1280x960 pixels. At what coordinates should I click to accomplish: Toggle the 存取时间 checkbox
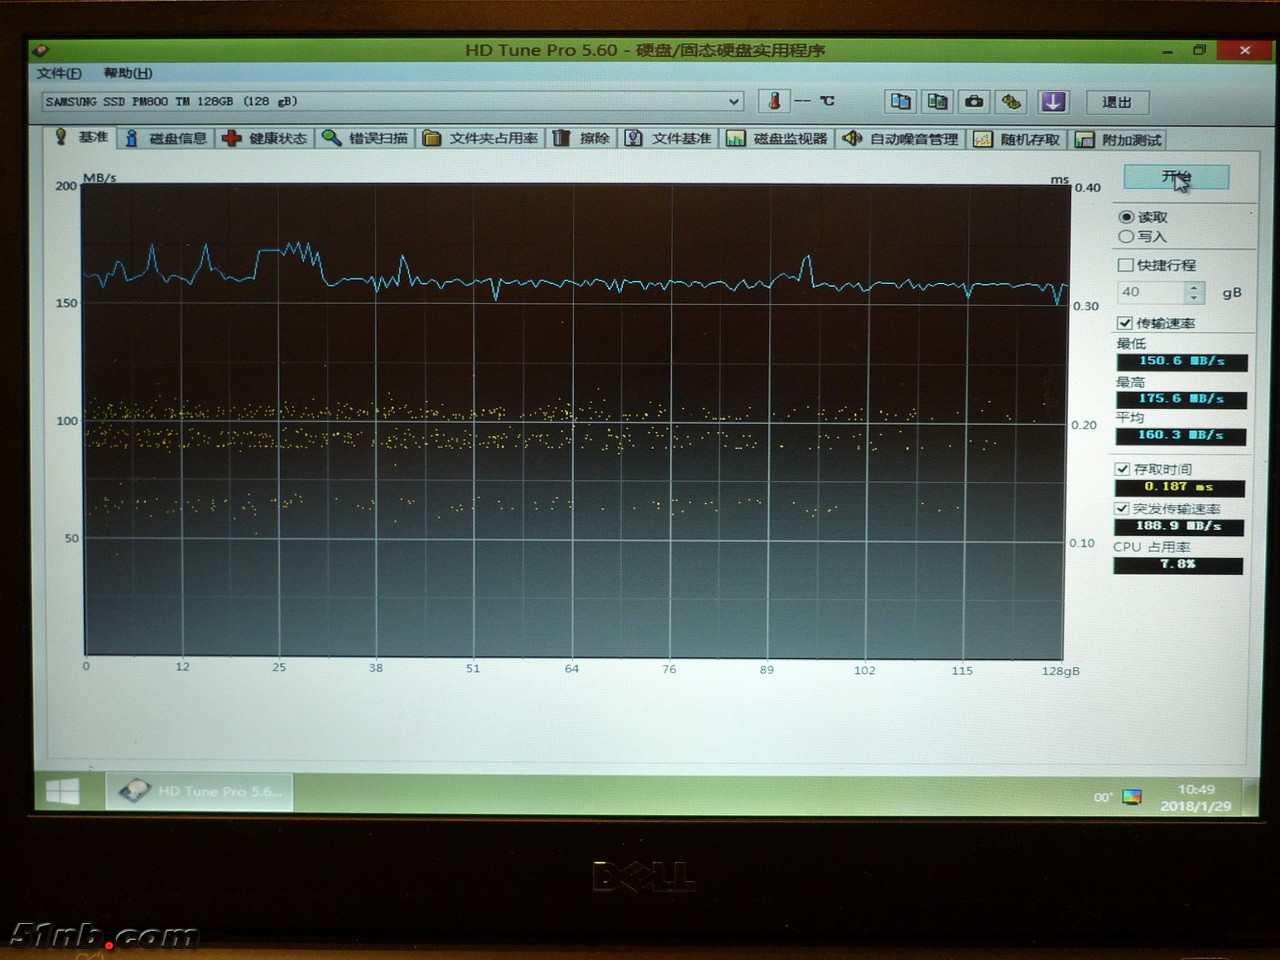[1123, 469]
